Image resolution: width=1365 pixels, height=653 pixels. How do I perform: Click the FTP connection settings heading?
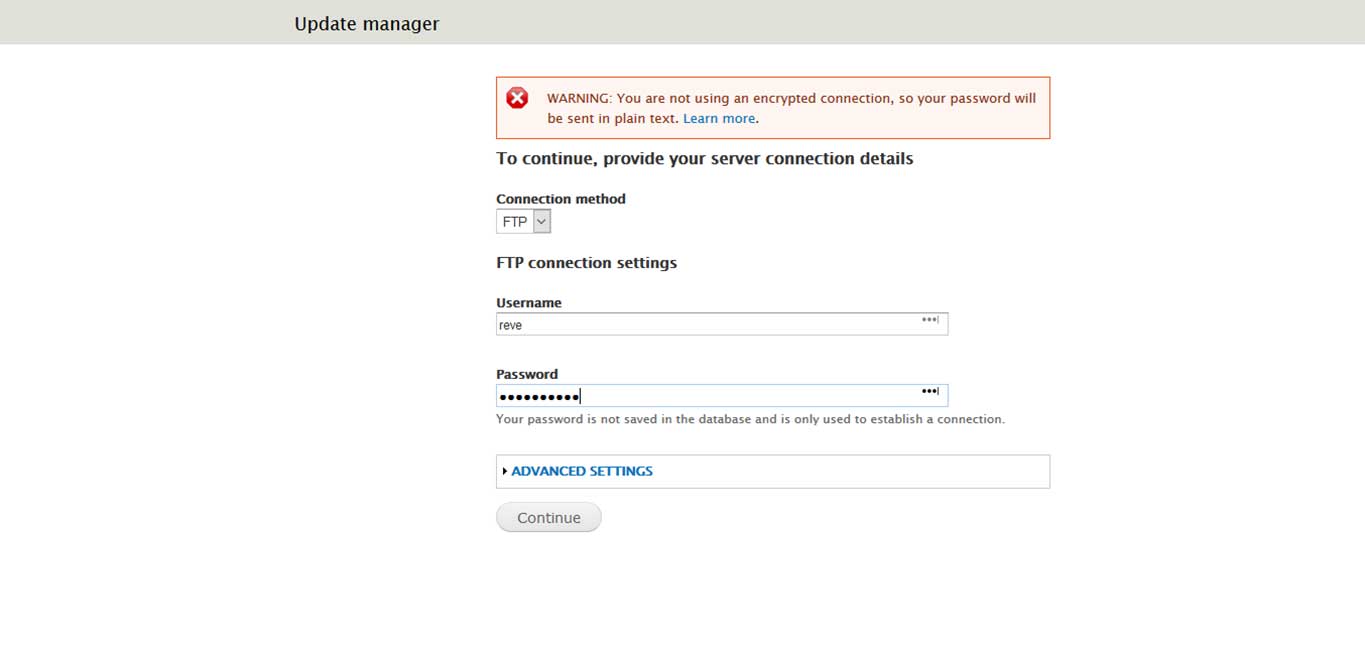coord(586,263)
